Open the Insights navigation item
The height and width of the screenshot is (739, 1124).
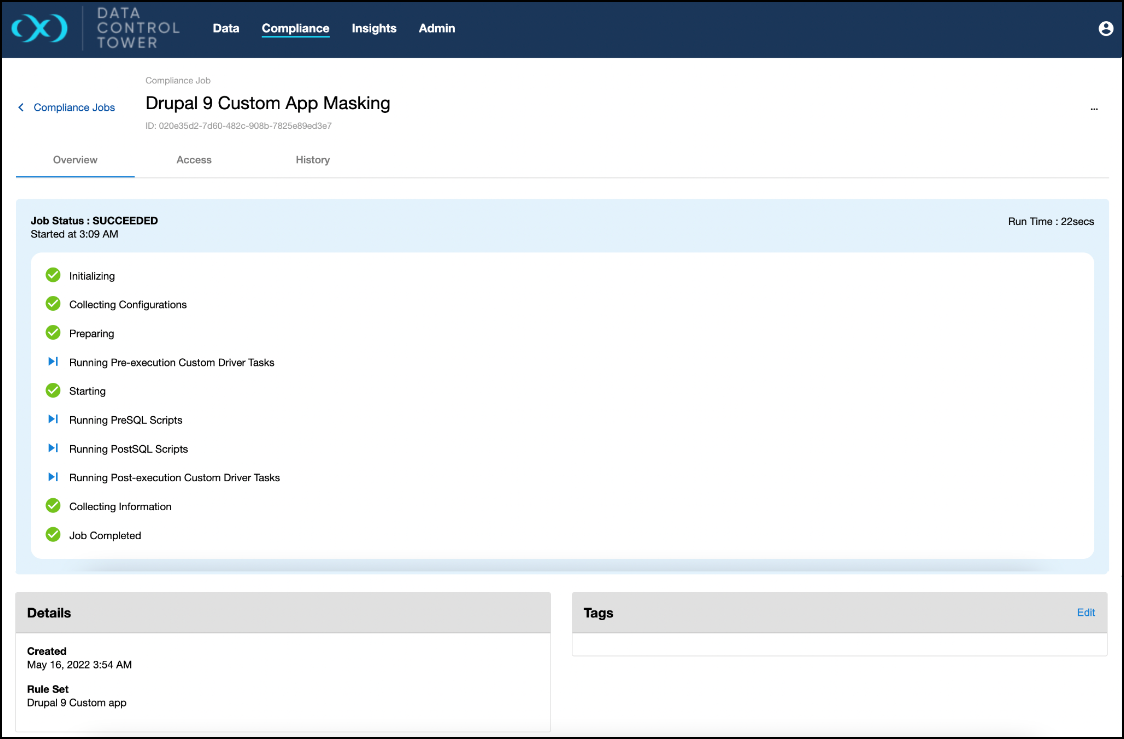click(x=374, y=29)
